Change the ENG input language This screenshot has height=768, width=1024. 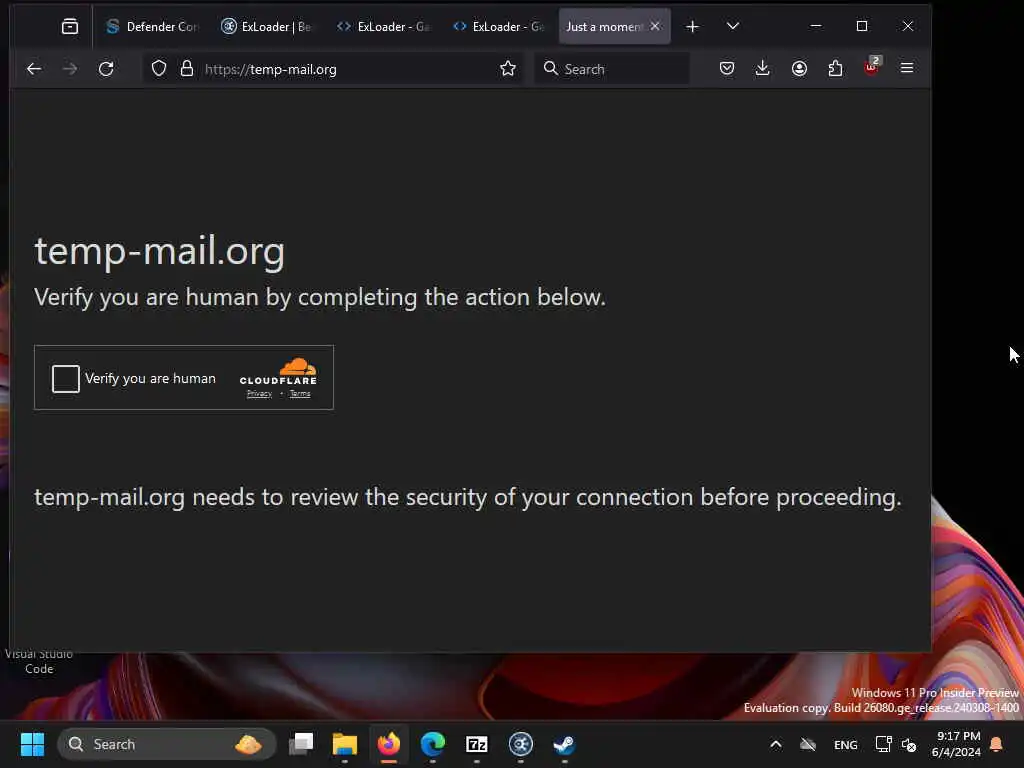point(846,744)
